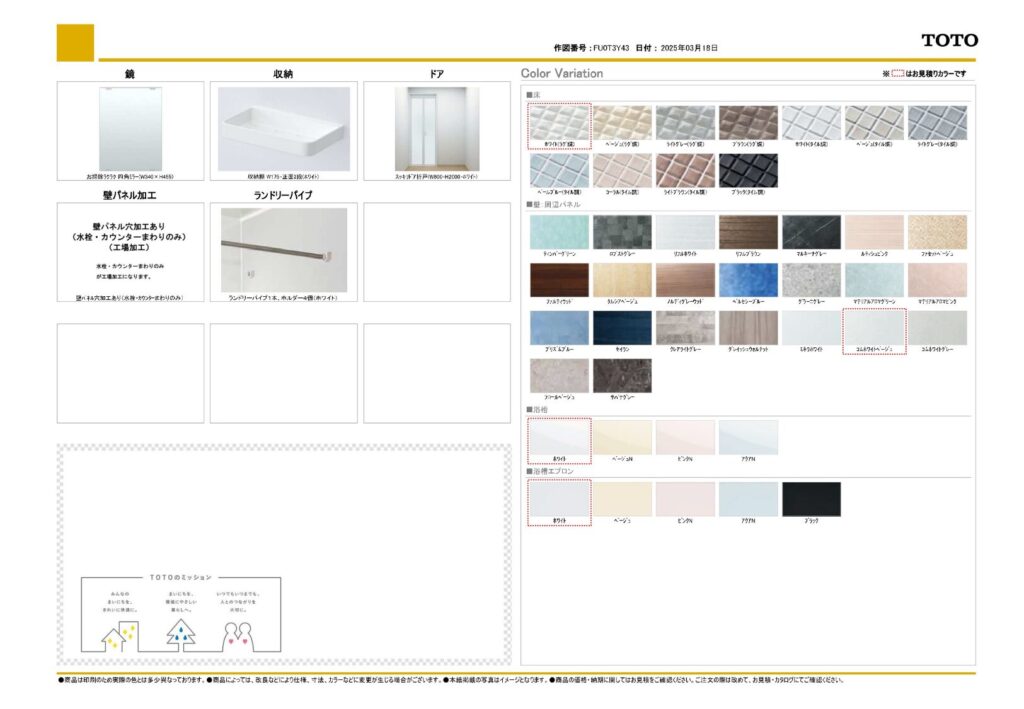The image size is (1024, 709).
Task: Click the Color Variation heading
Action: (562, 74)
